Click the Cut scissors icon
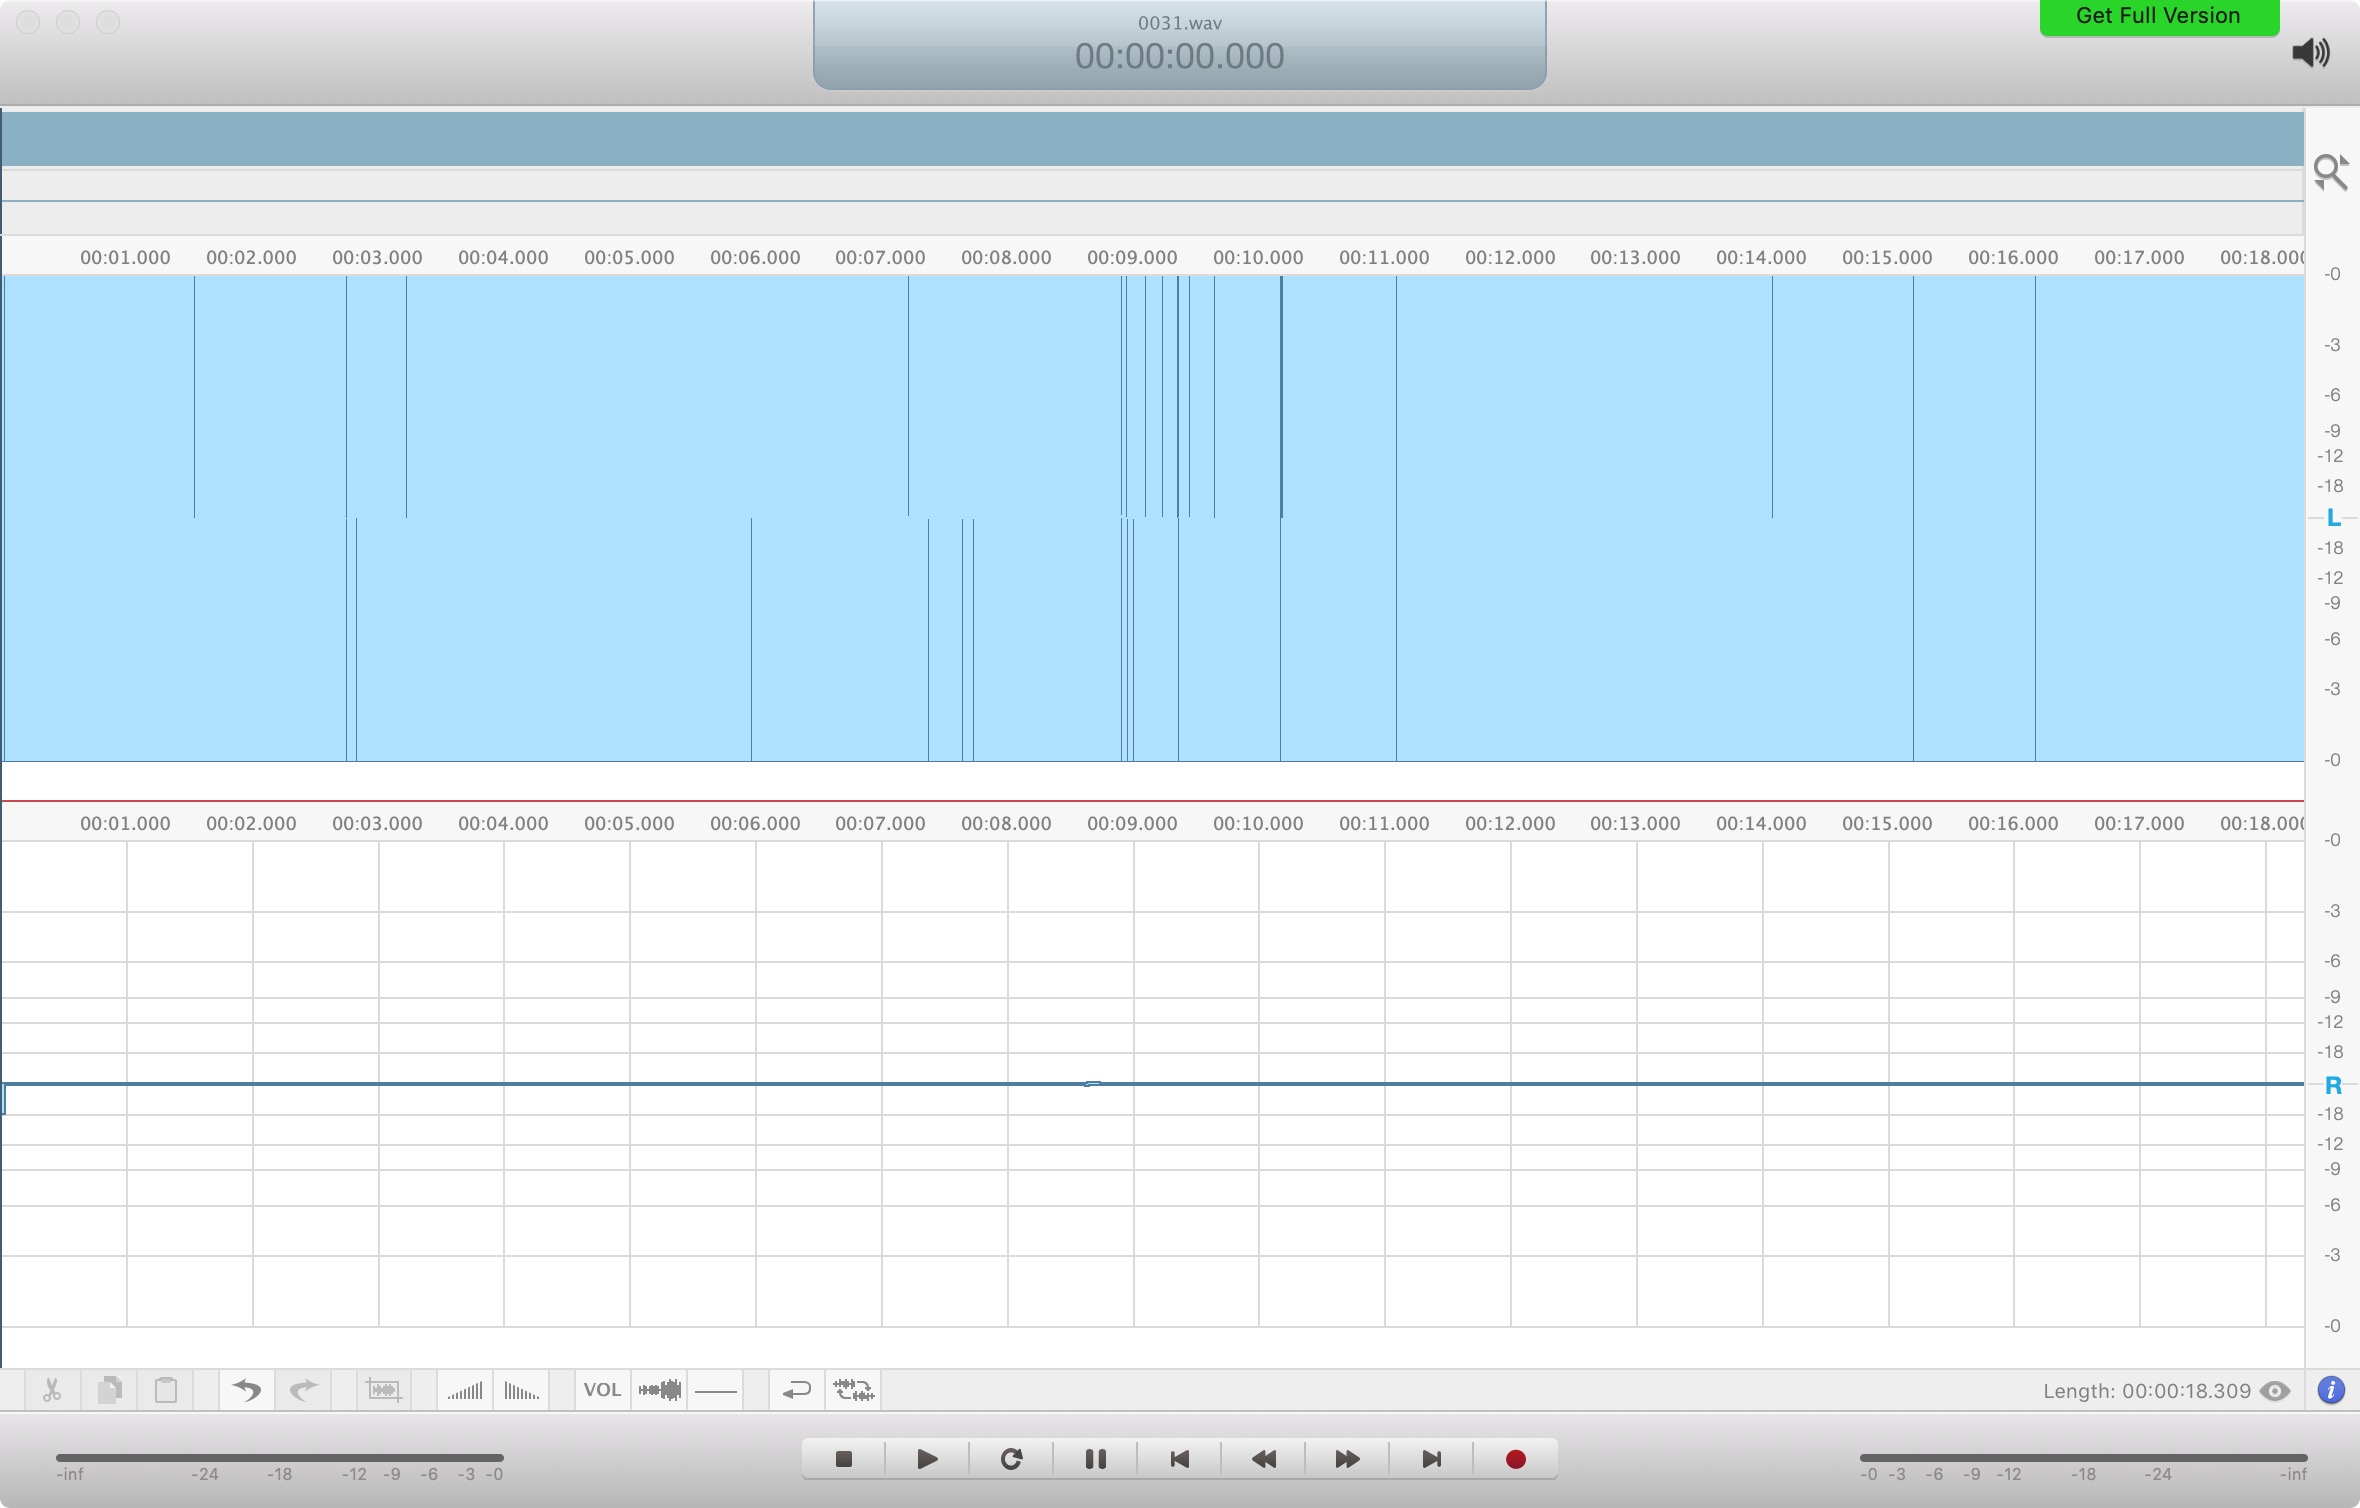2360x1508 pixels. pyautogui.click(x=52, y=1390)
